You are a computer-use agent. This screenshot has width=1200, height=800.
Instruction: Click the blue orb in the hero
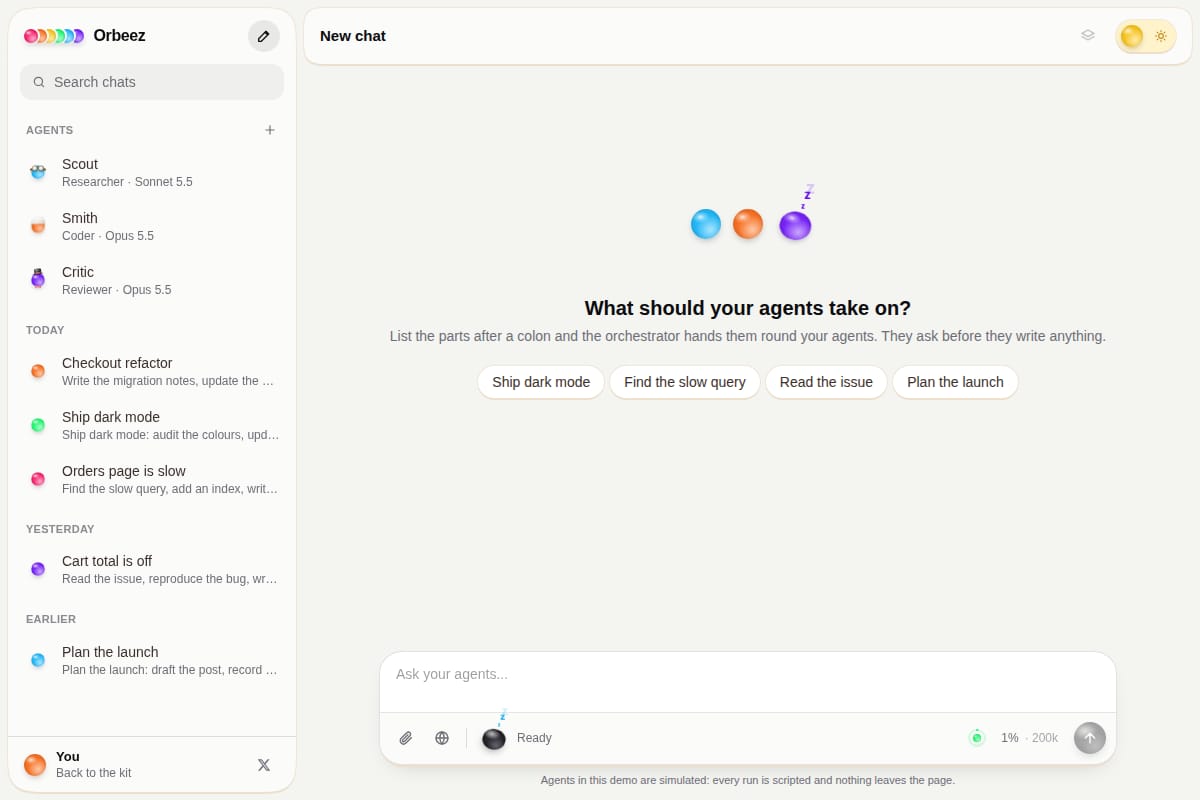coord(706,224)
